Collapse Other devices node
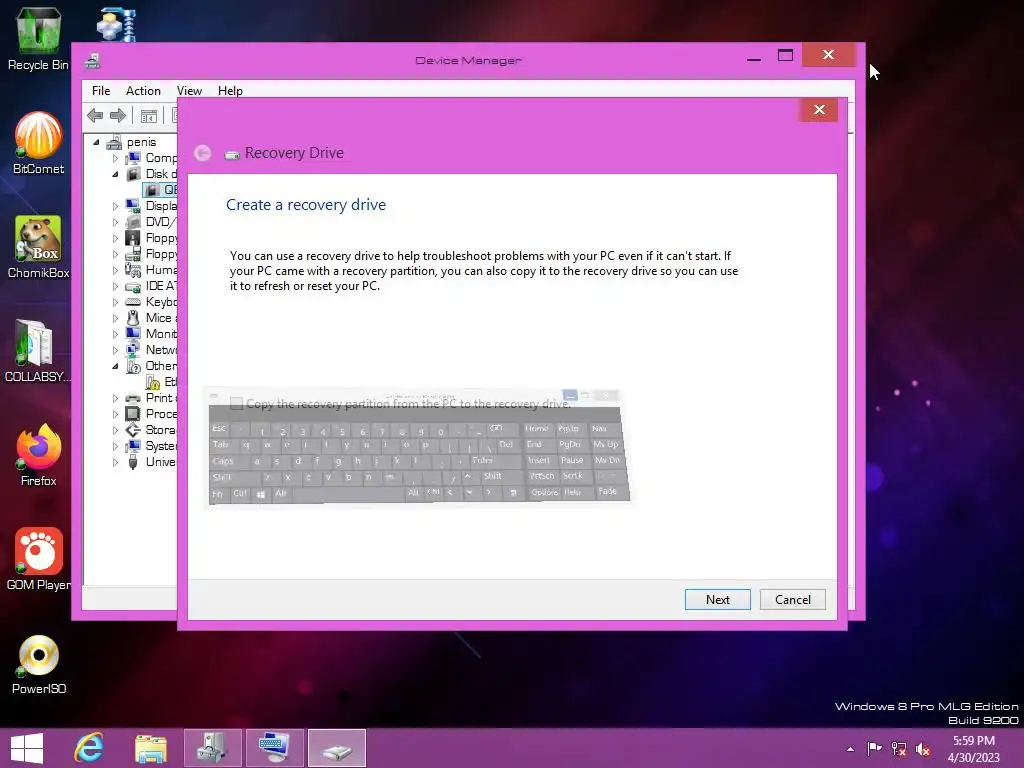This screenshot has height=768, width=1024. (x=116, y=366)
